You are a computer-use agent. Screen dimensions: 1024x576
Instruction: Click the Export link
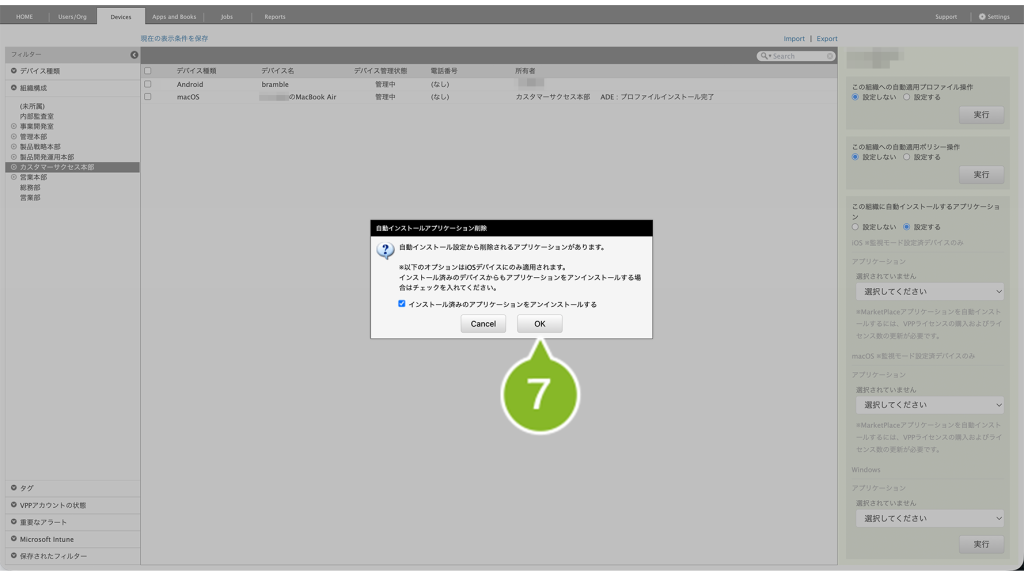click(827, 39)
